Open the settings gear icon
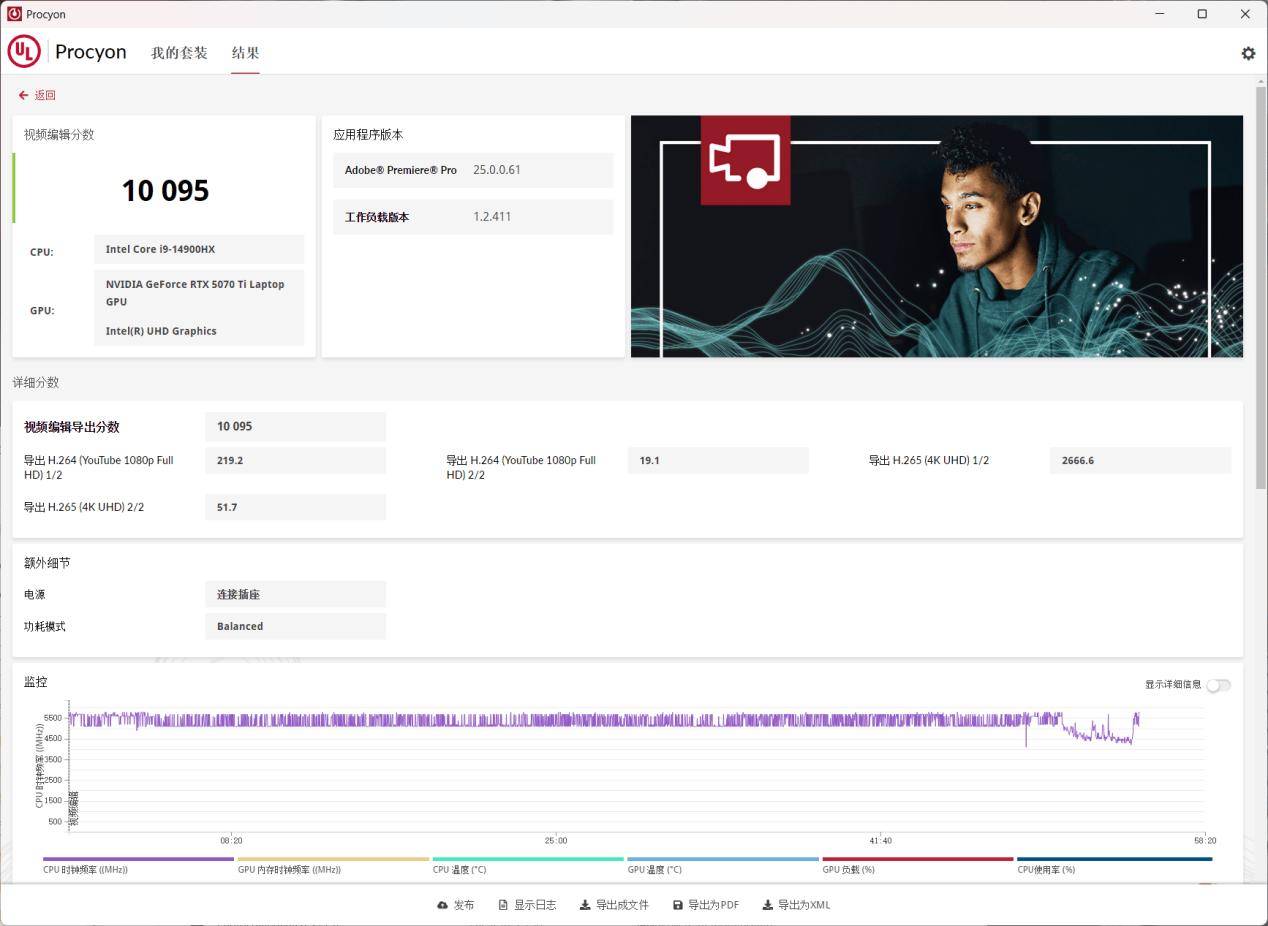Screen dimensions: 1268x926 coord(1247,52)
